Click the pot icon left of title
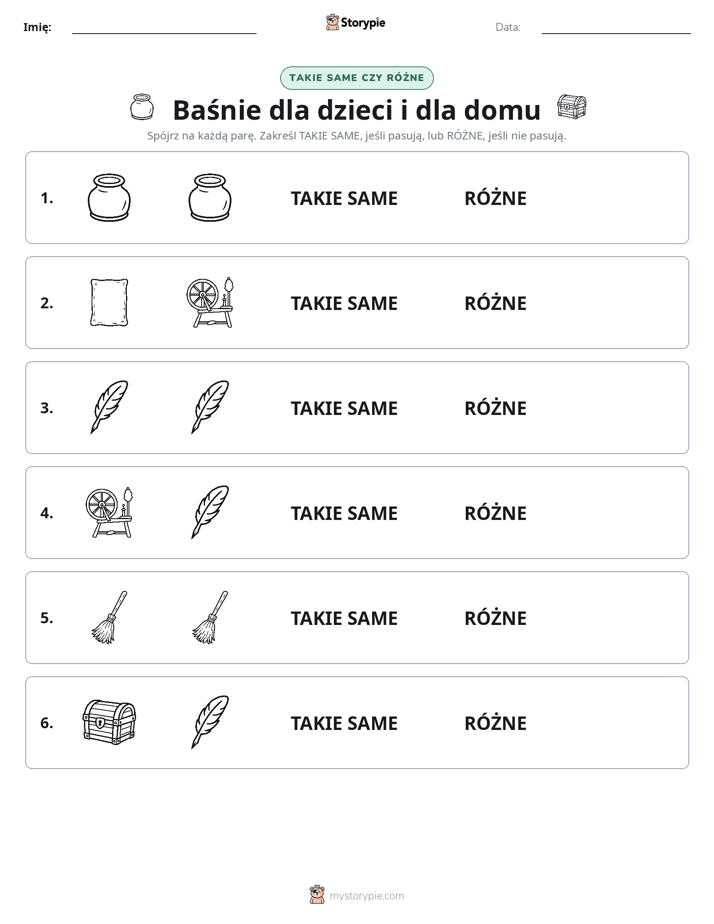 (141, 107)
